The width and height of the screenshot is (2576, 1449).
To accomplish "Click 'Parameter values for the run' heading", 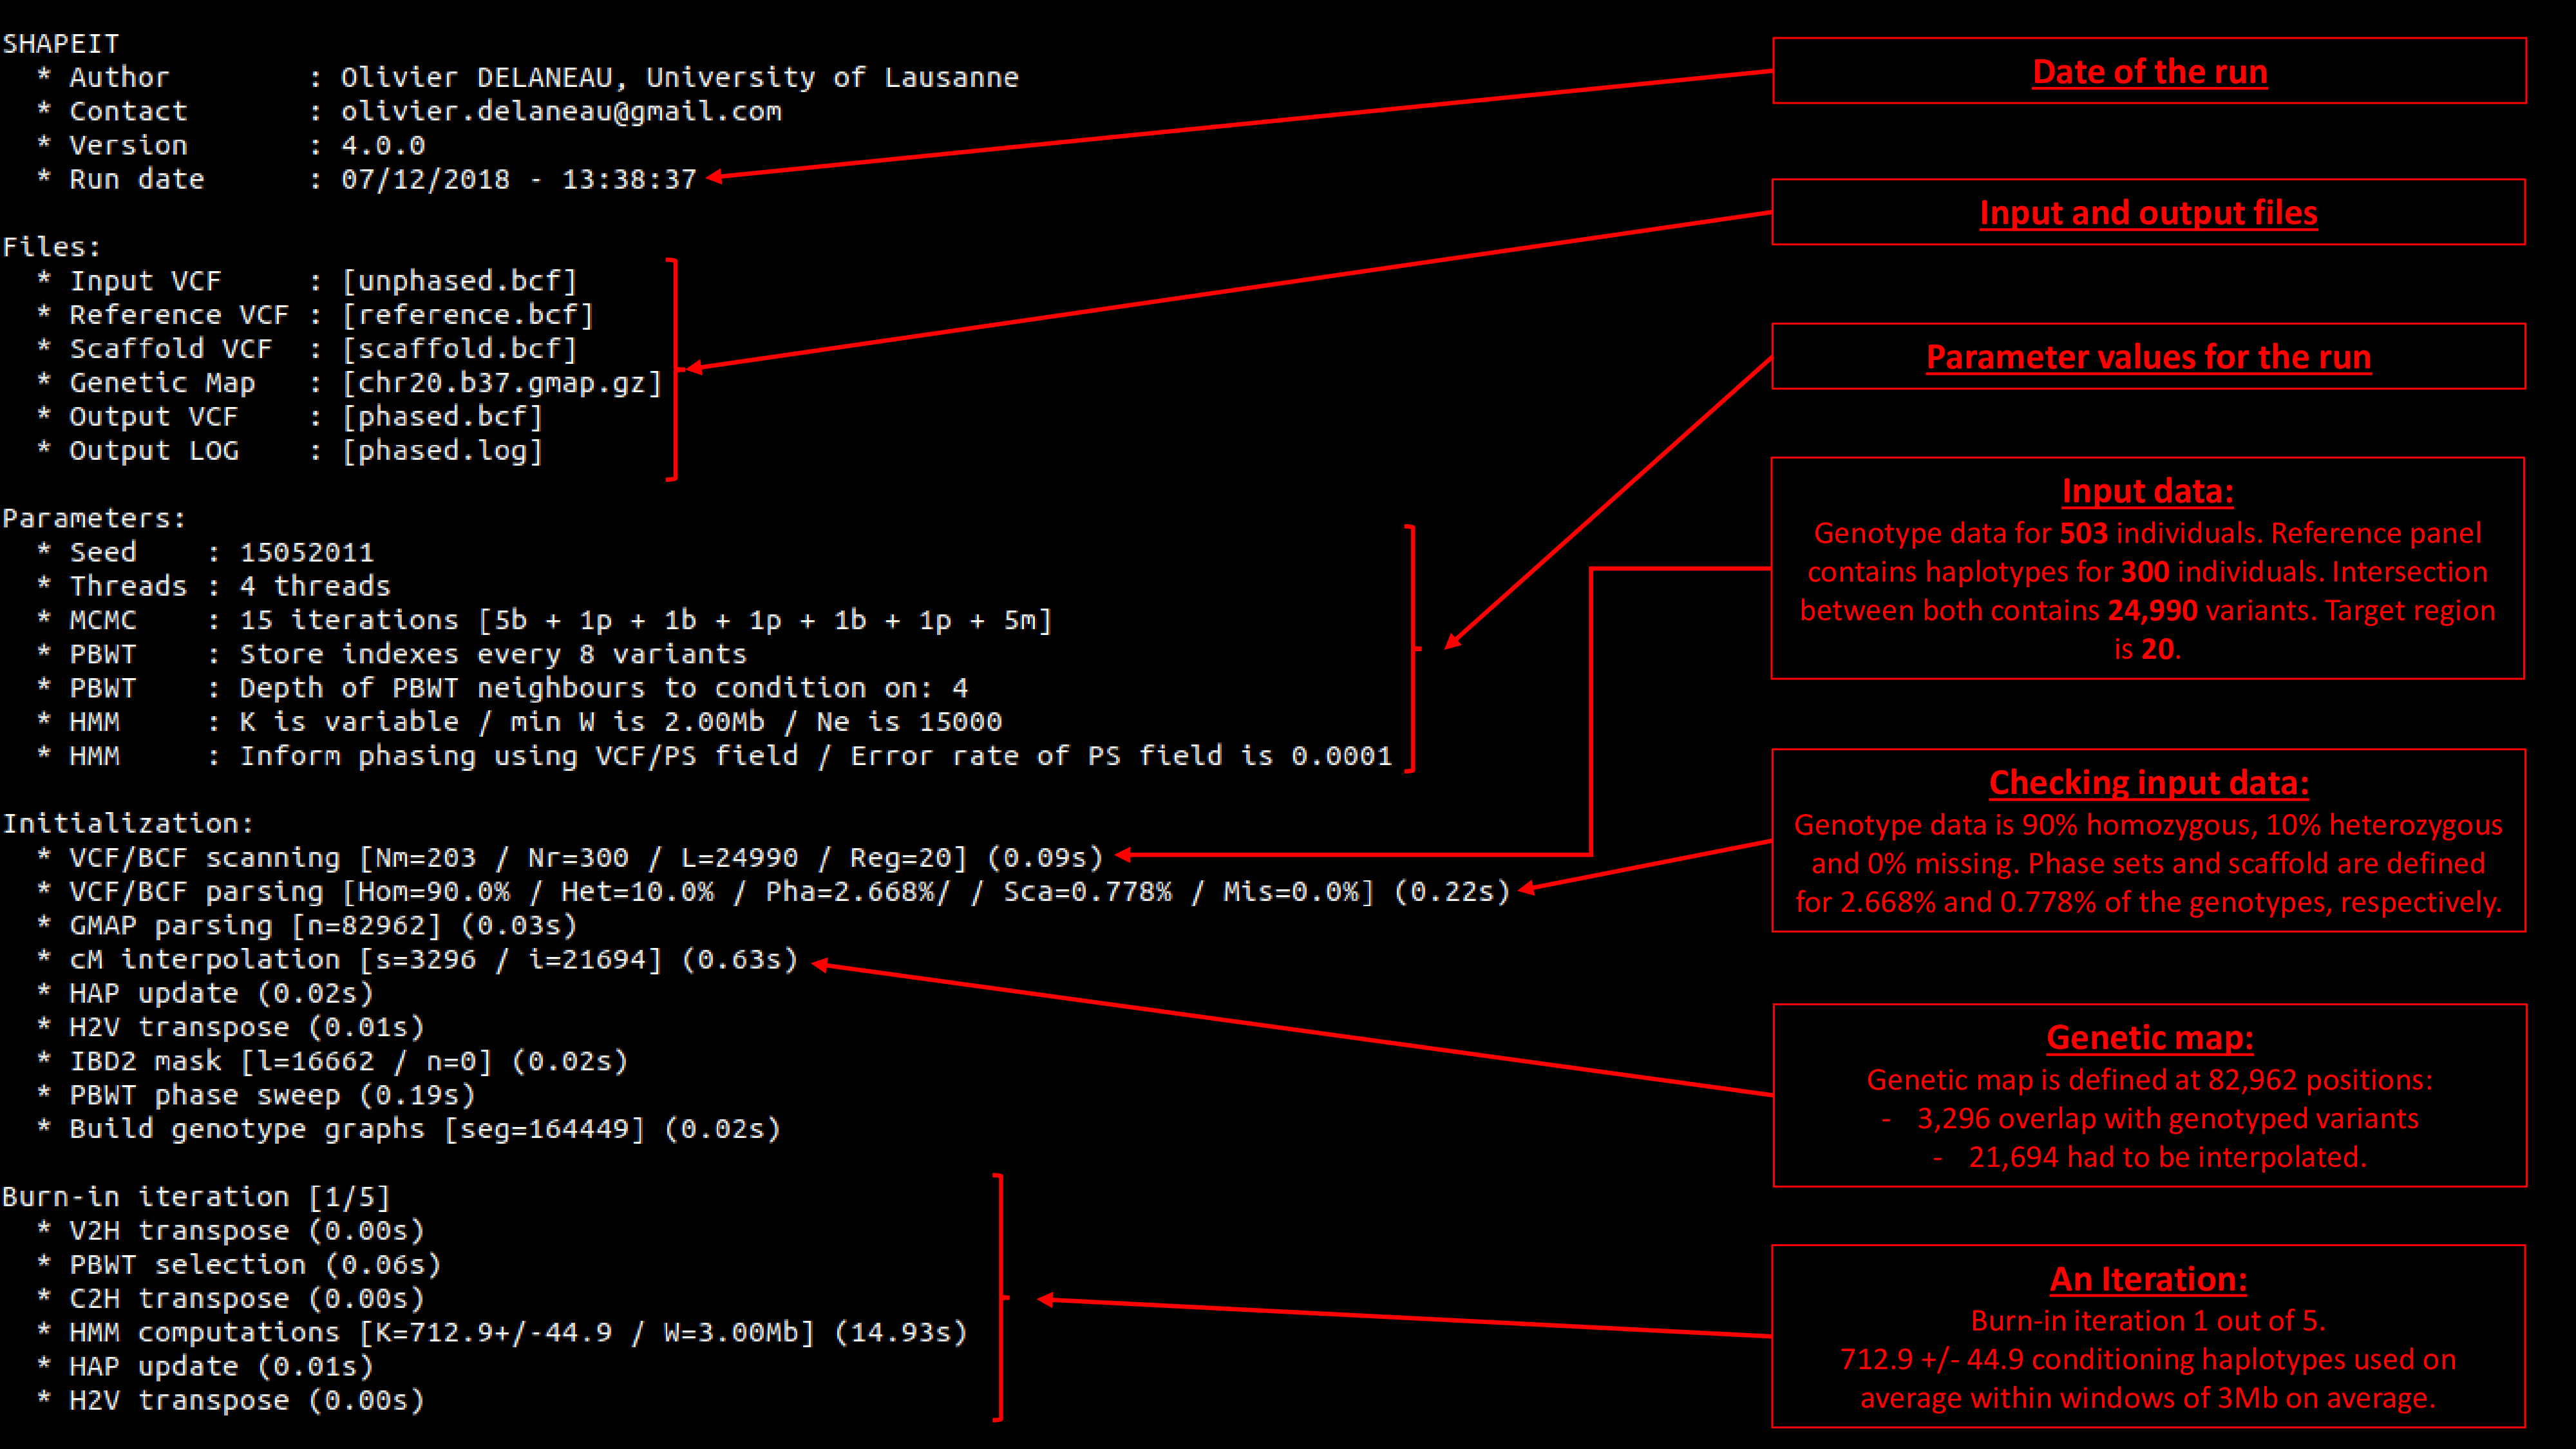I will tap(2148, 357).
